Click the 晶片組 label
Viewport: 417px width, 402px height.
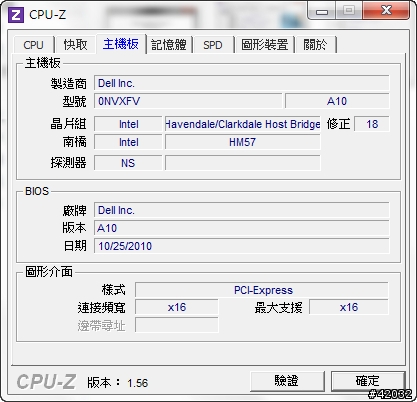coord(69,124)
